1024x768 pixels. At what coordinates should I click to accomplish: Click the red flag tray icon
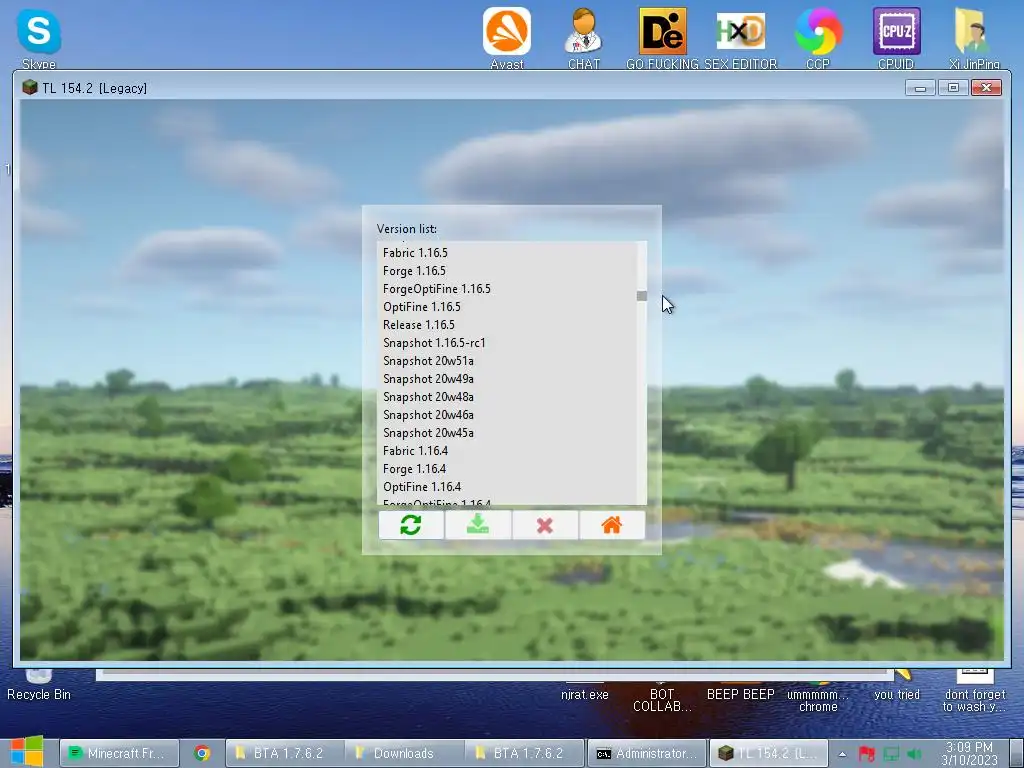tap(867, 754)
